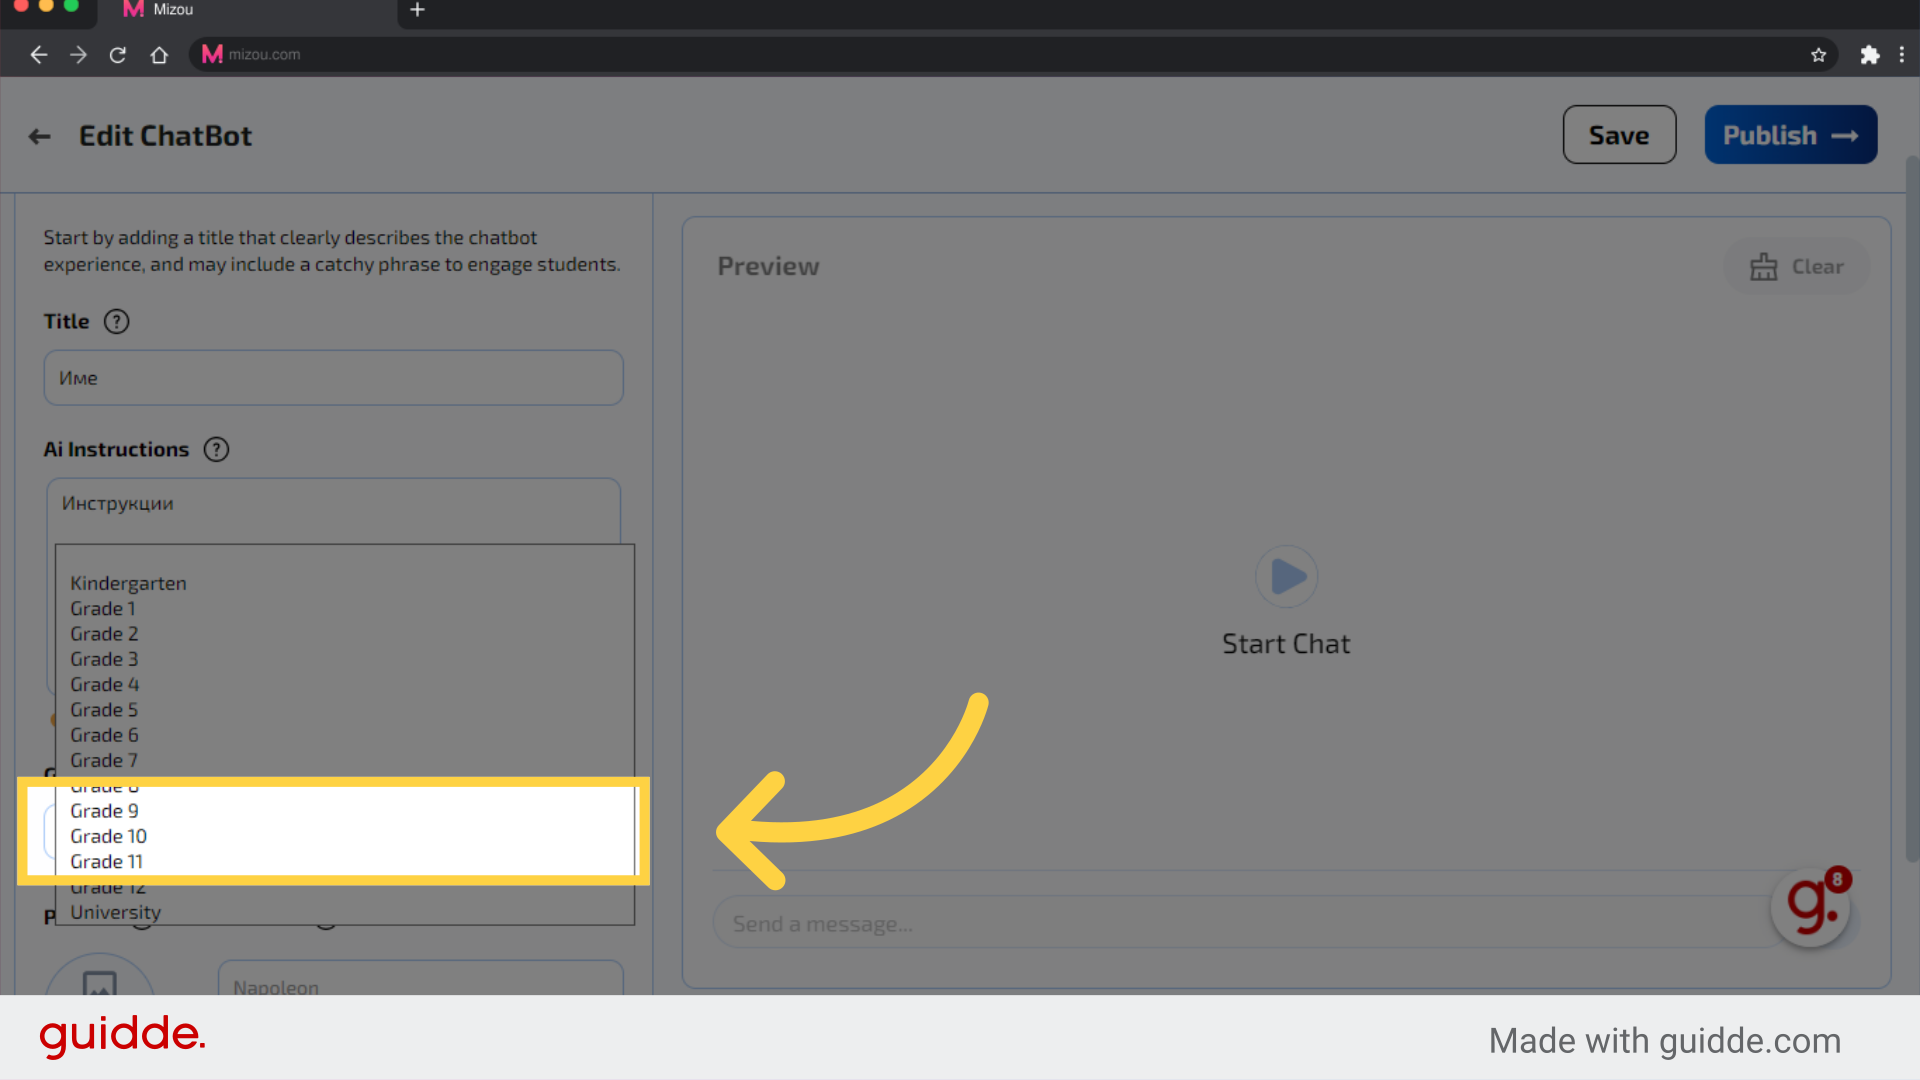The width and height of the screenshot is (1920, 1080).
Task: Click the browser back navigation arrow
Action: click(38, 54)
